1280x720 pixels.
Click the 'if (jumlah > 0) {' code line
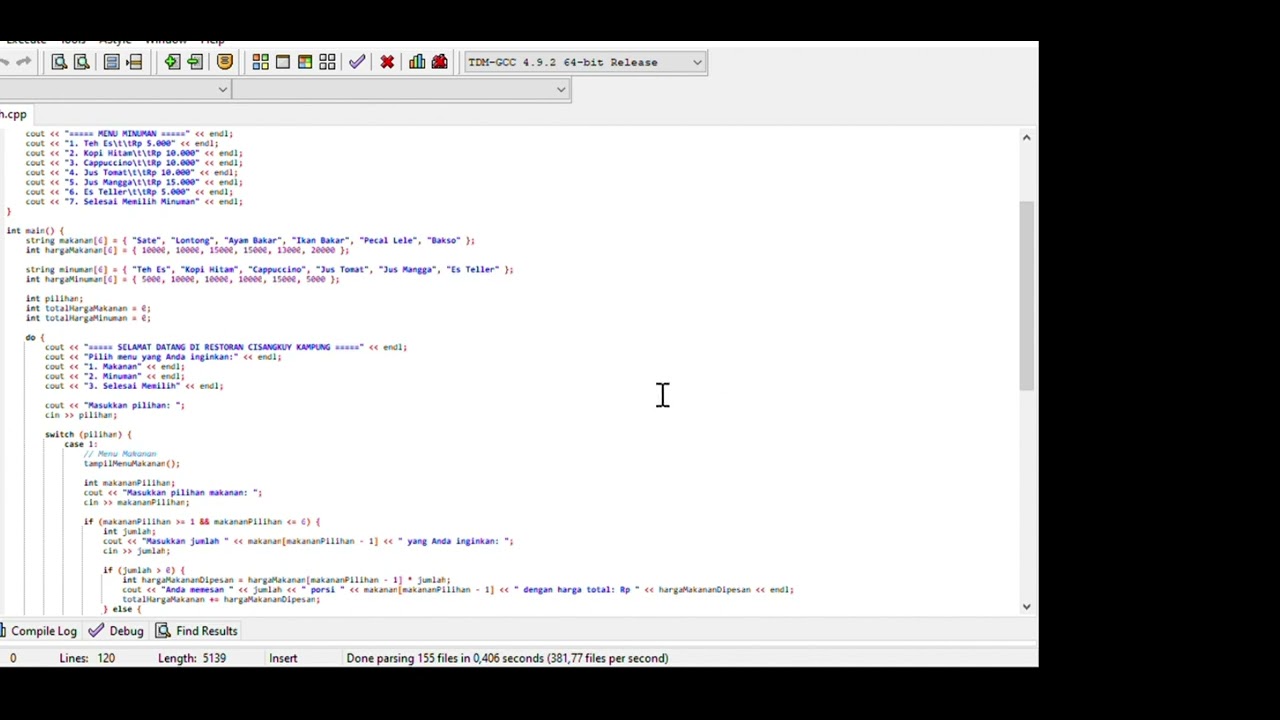tap(144, 570)
